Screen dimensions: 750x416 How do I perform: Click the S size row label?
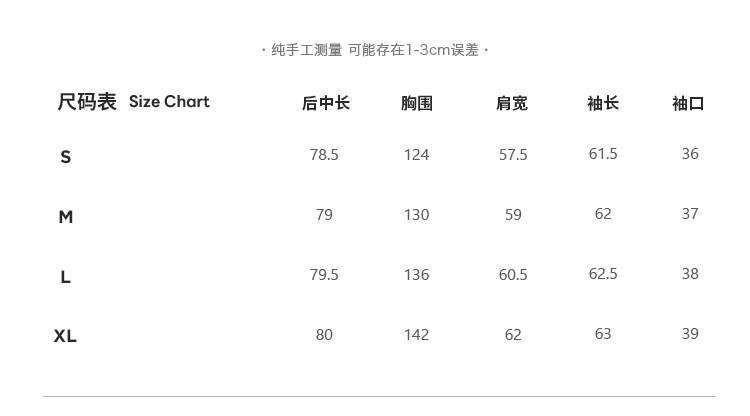(x=66, y=157)
